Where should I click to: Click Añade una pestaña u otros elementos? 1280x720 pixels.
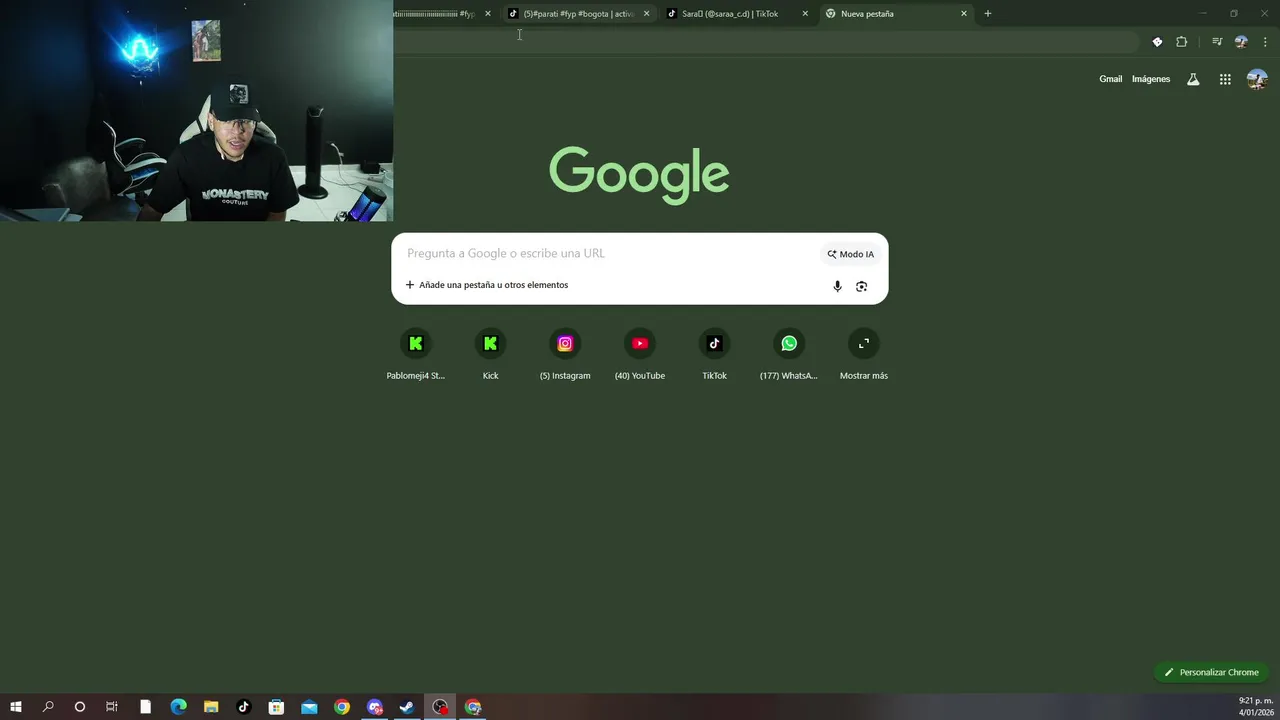(x=487, y=285)
